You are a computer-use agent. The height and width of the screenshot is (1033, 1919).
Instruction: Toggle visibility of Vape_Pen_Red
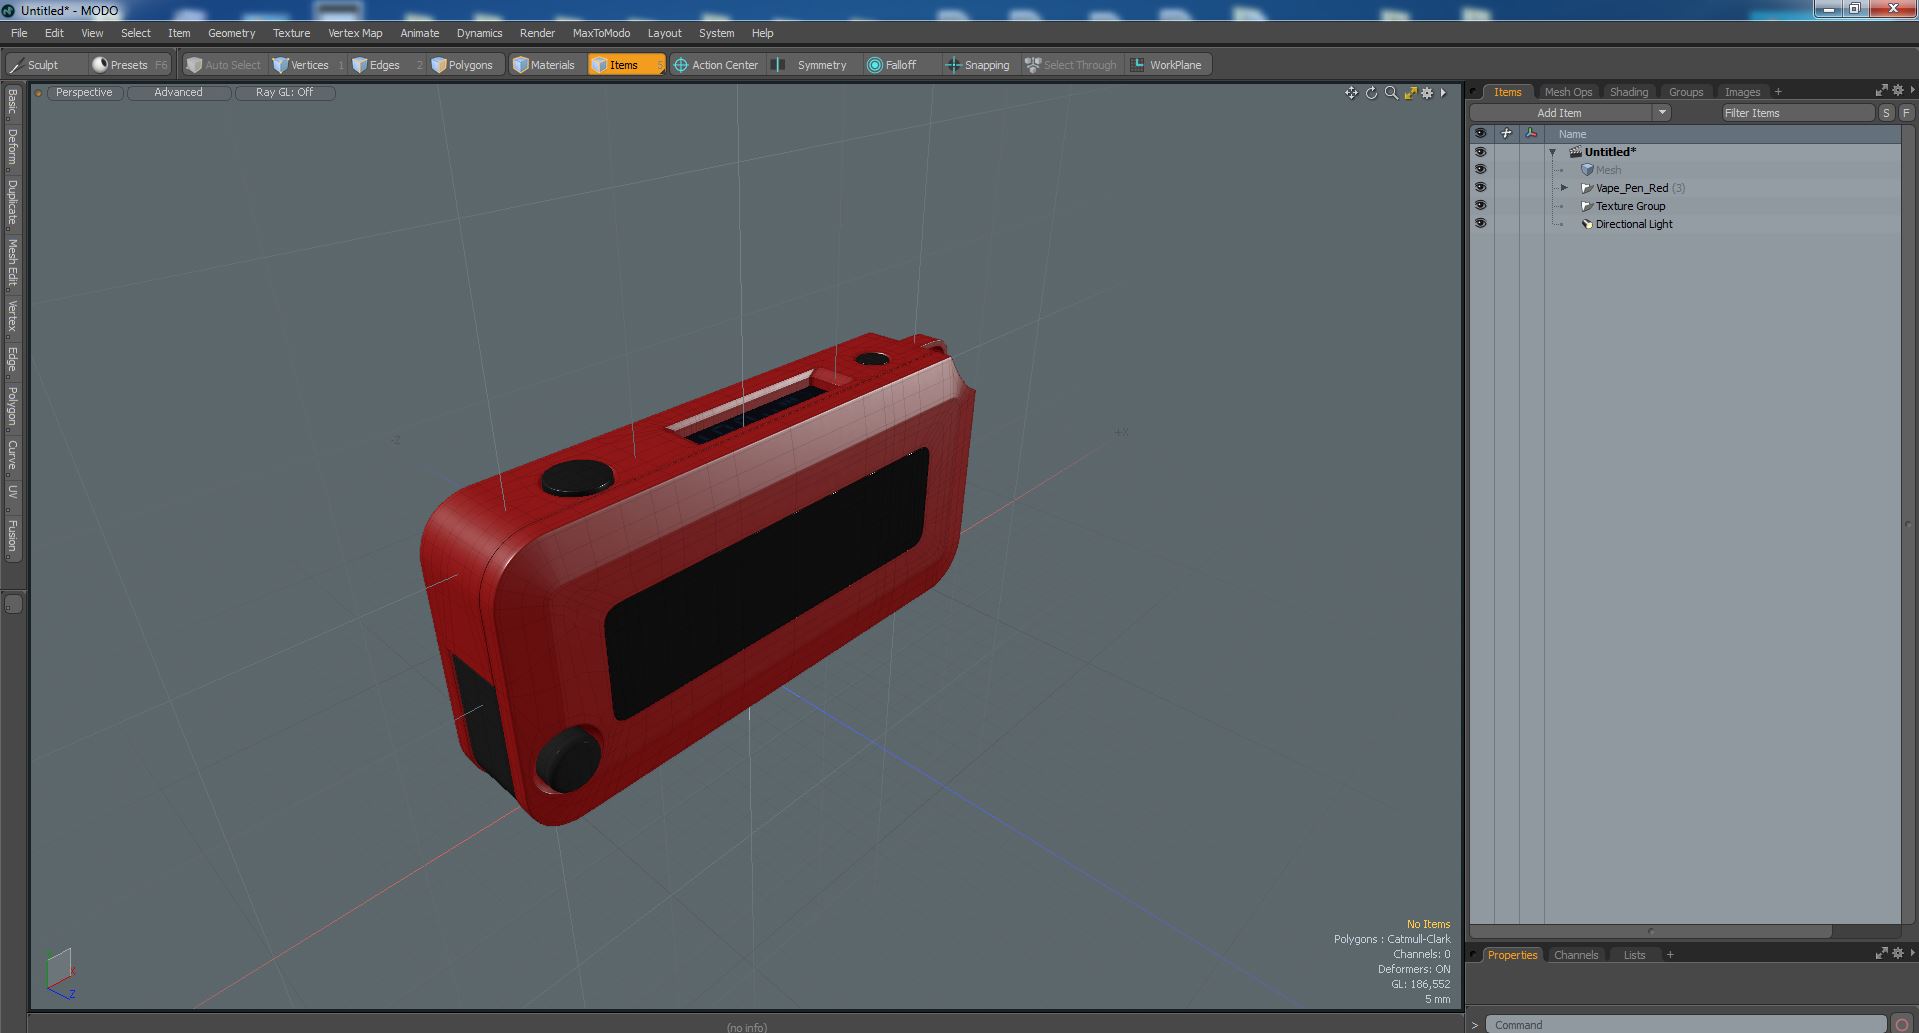click(1480, 188)
